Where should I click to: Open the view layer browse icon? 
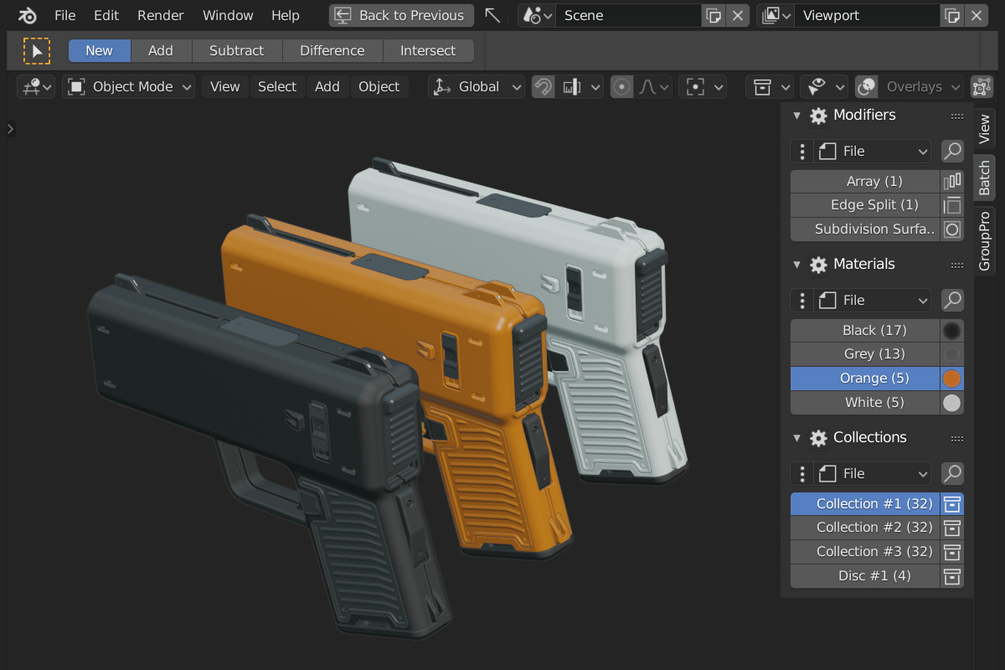(776, 15)
